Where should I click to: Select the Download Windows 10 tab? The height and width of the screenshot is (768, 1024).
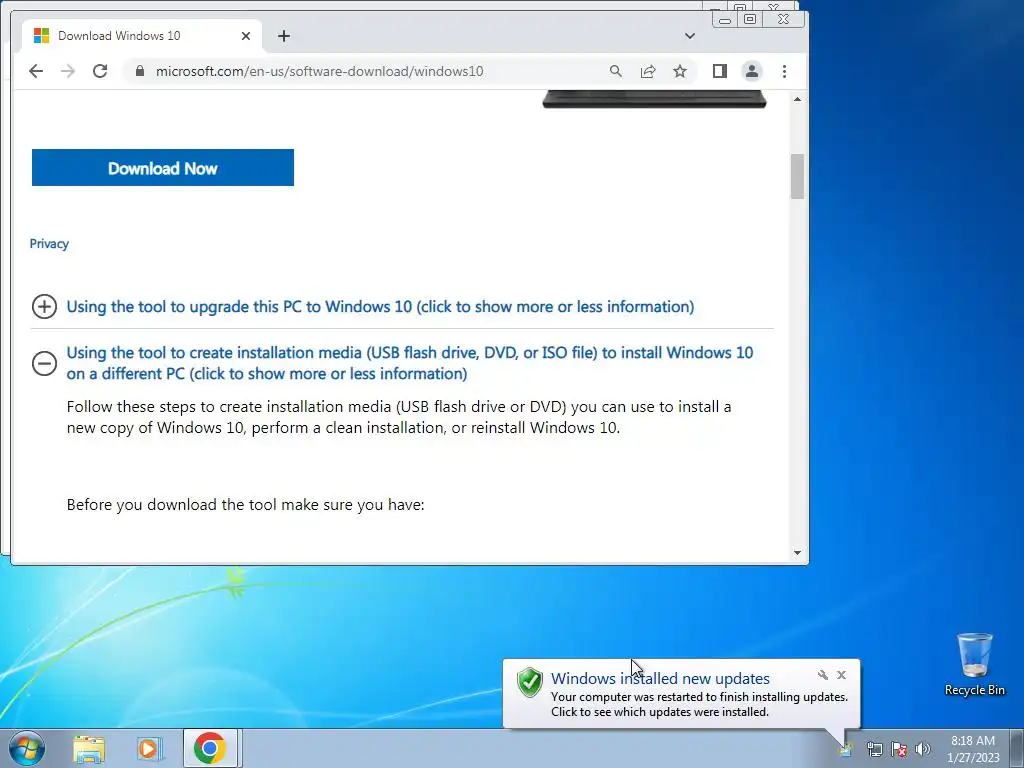click(142, 36)
